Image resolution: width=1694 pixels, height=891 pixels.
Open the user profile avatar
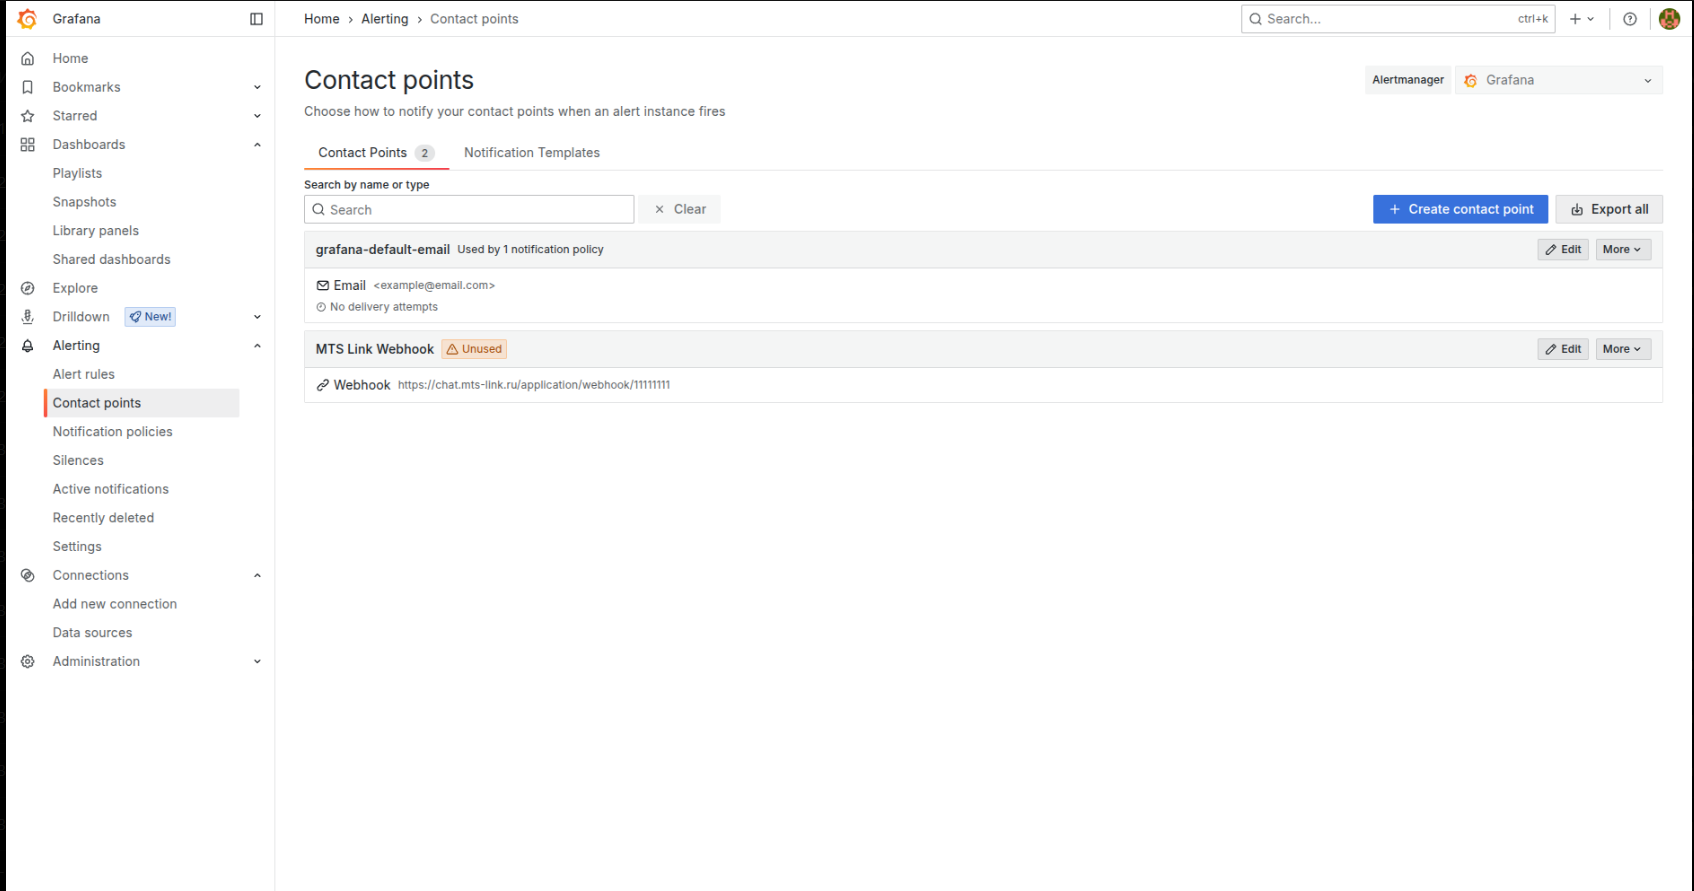point(1669,19)
